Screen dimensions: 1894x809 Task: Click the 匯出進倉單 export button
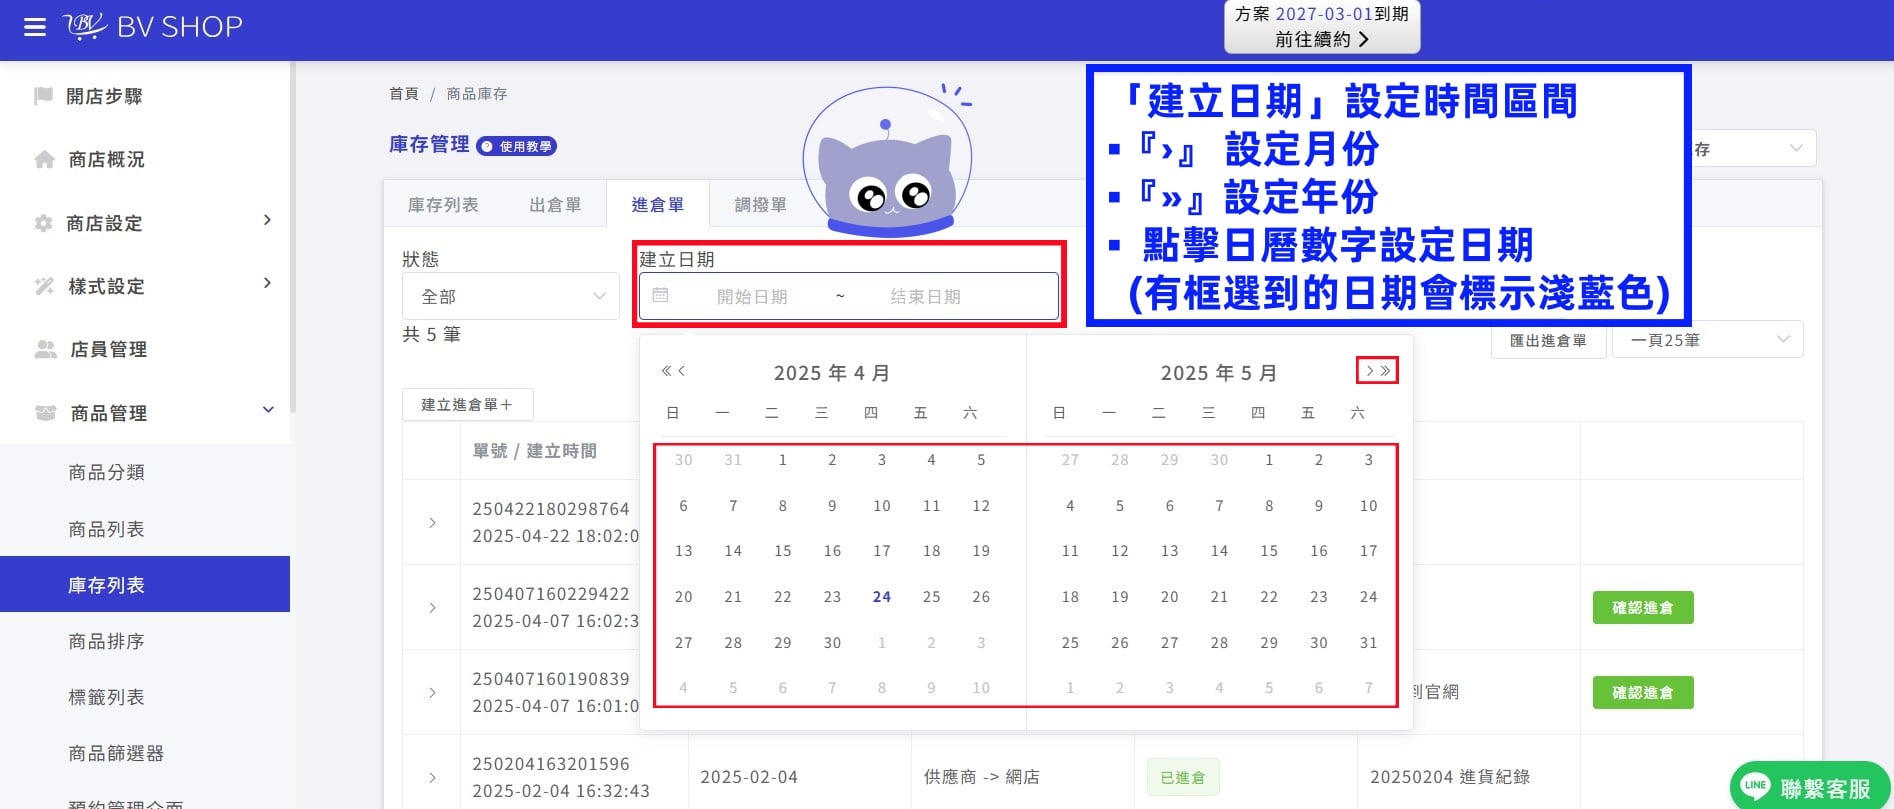pos(1548,340)
